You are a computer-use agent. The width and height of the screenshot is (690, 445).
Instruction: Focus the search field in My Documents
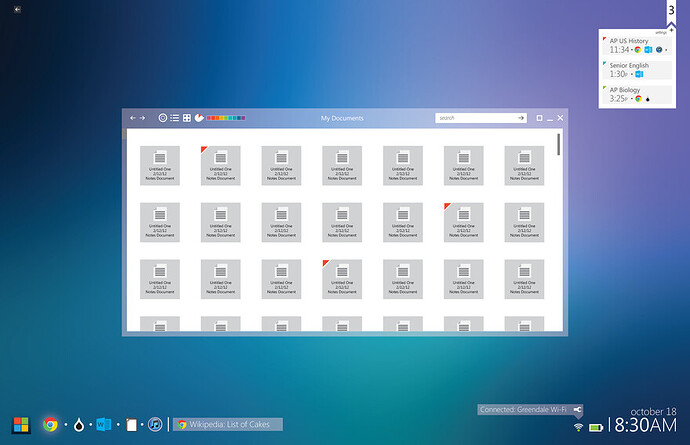[476, 118]
